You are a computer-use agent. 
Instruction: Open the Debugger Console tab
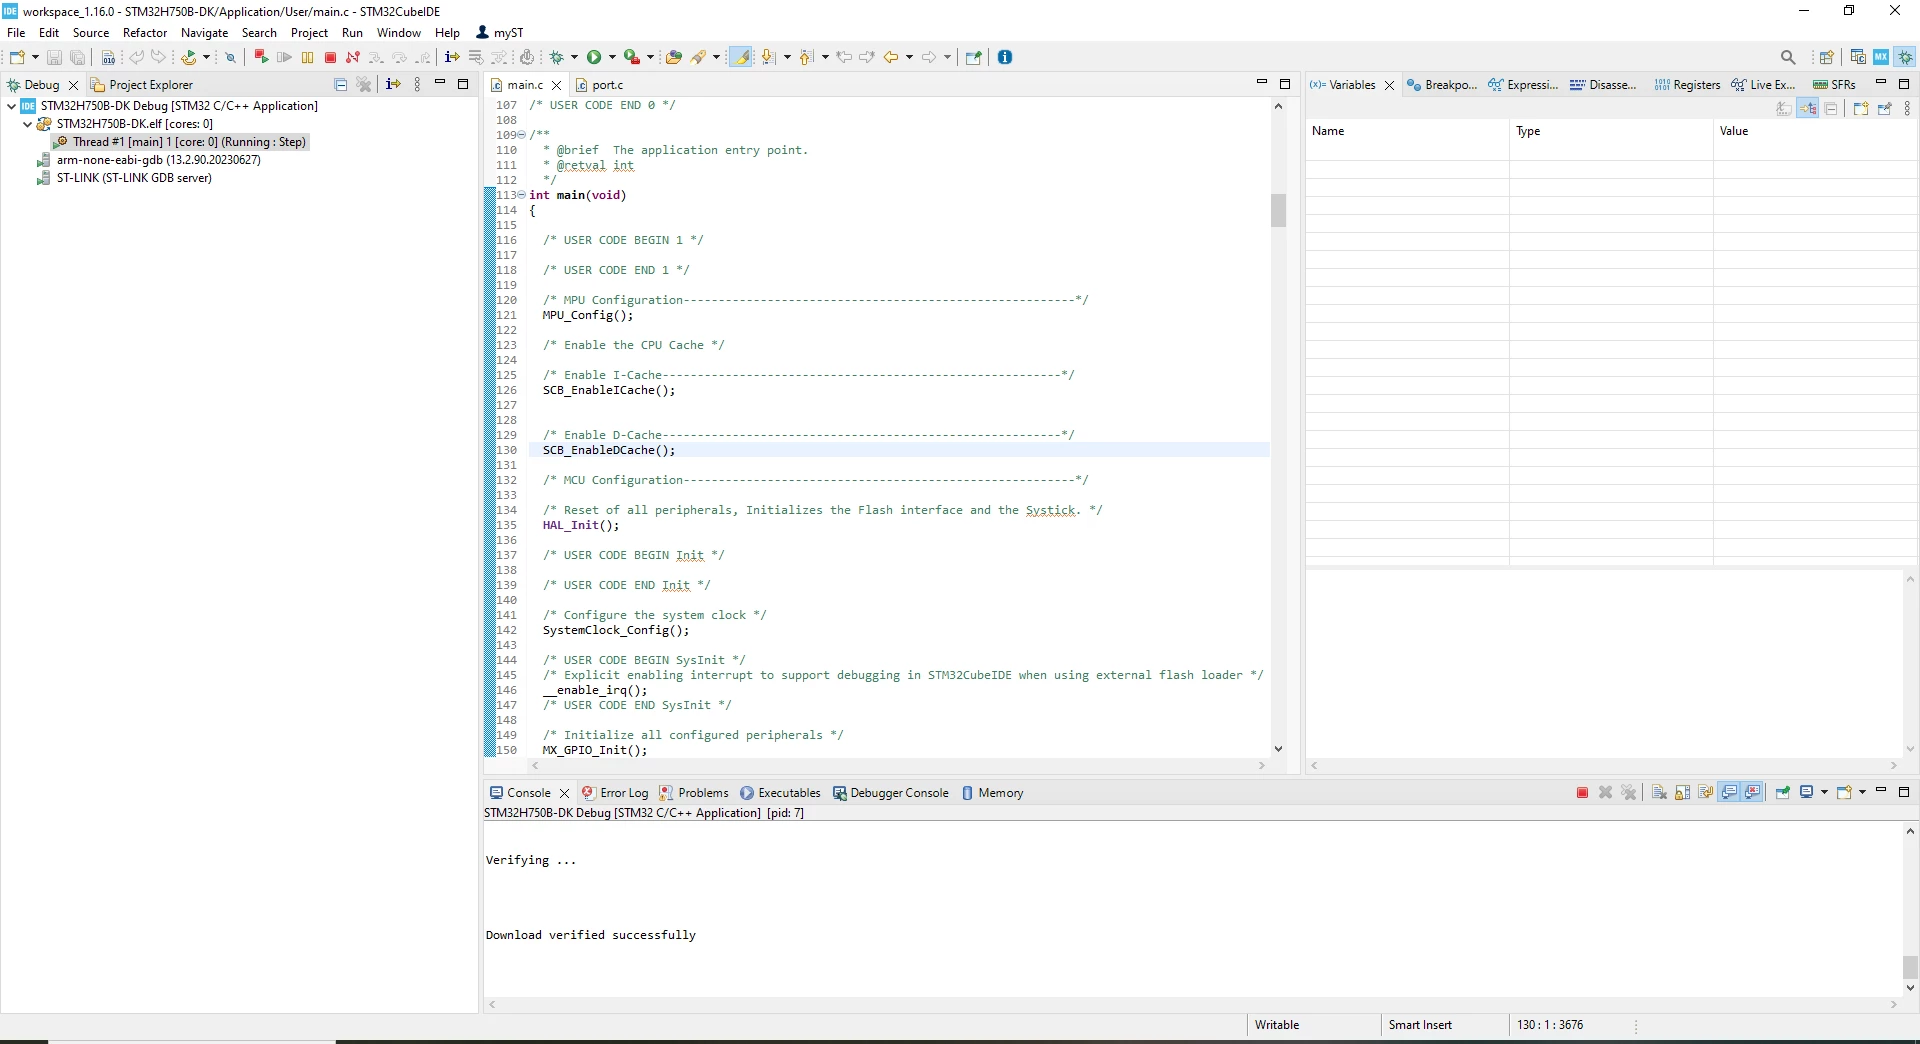[890, 793]
